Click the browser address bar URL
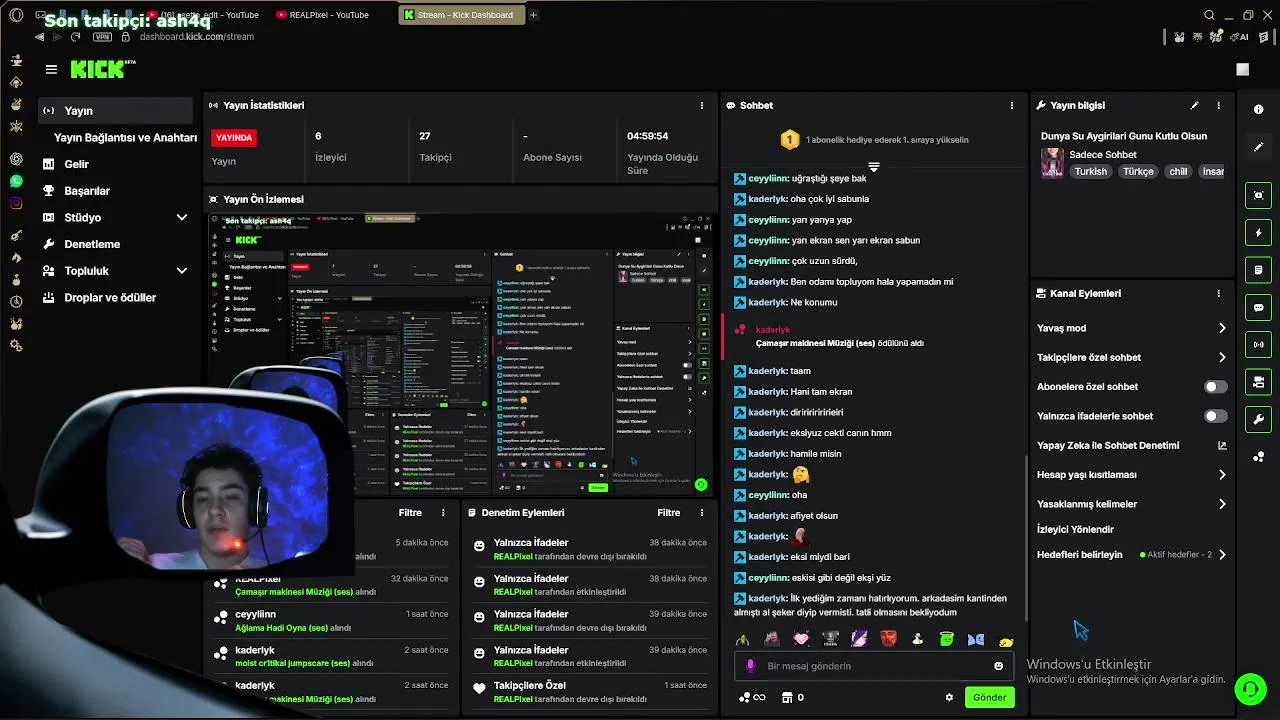Viewport: 1280px width, 720px height. (x=197, y=37)
